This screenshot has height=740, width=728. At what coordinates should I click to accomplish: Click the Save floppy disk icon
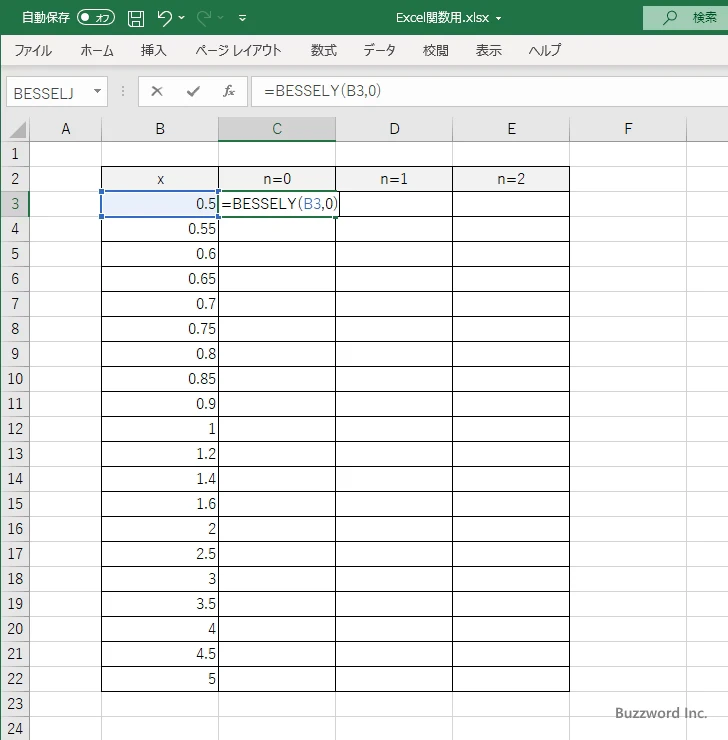136,17
